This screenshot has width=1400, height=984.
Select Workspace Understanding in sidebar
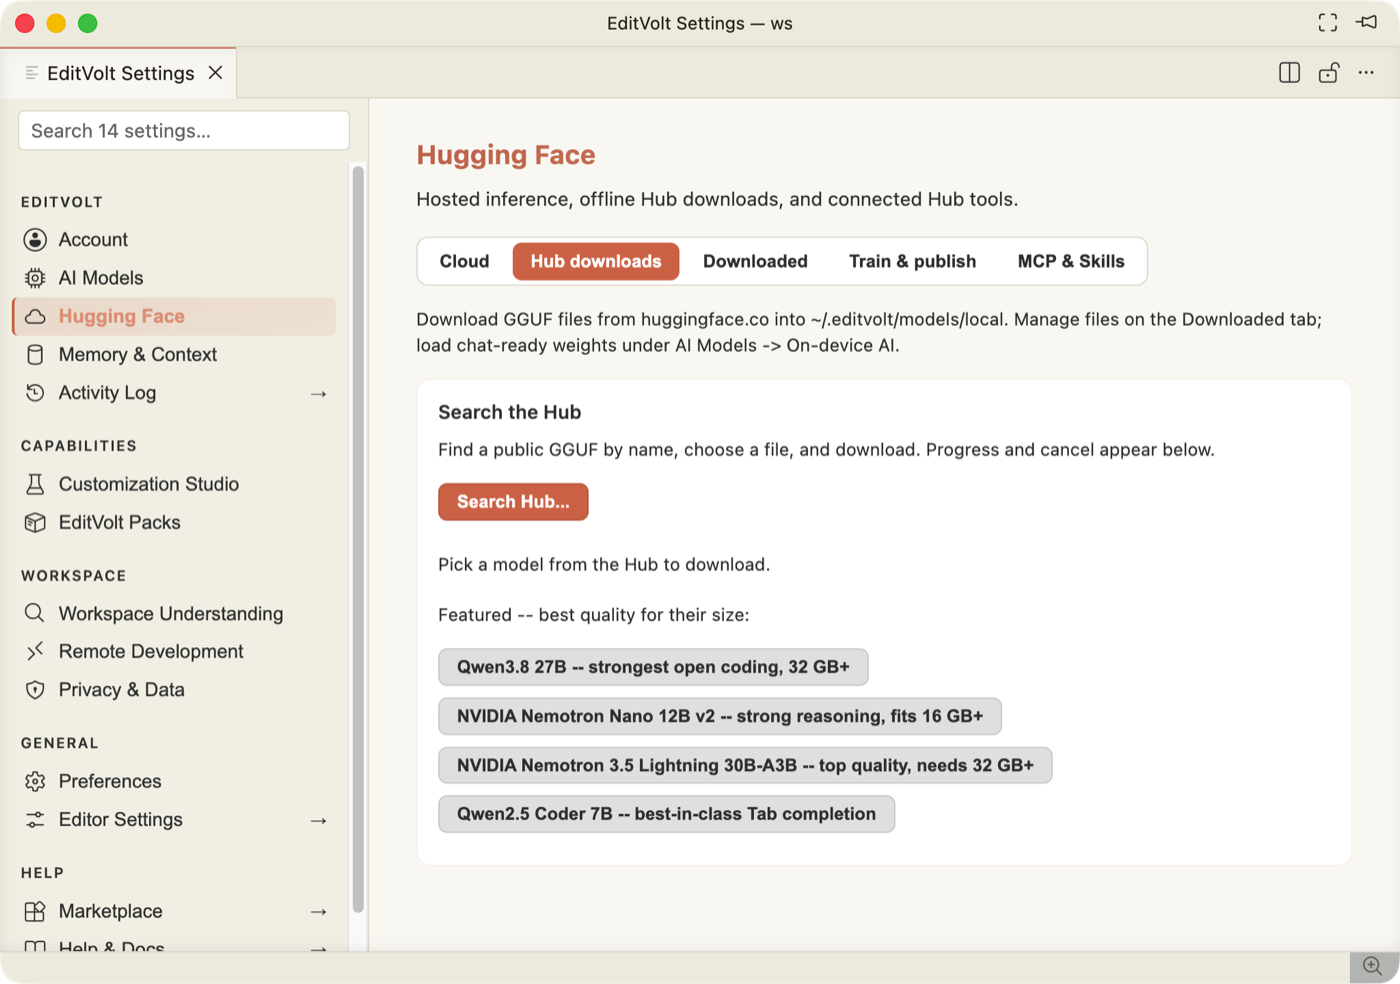[x=174, y=613]
